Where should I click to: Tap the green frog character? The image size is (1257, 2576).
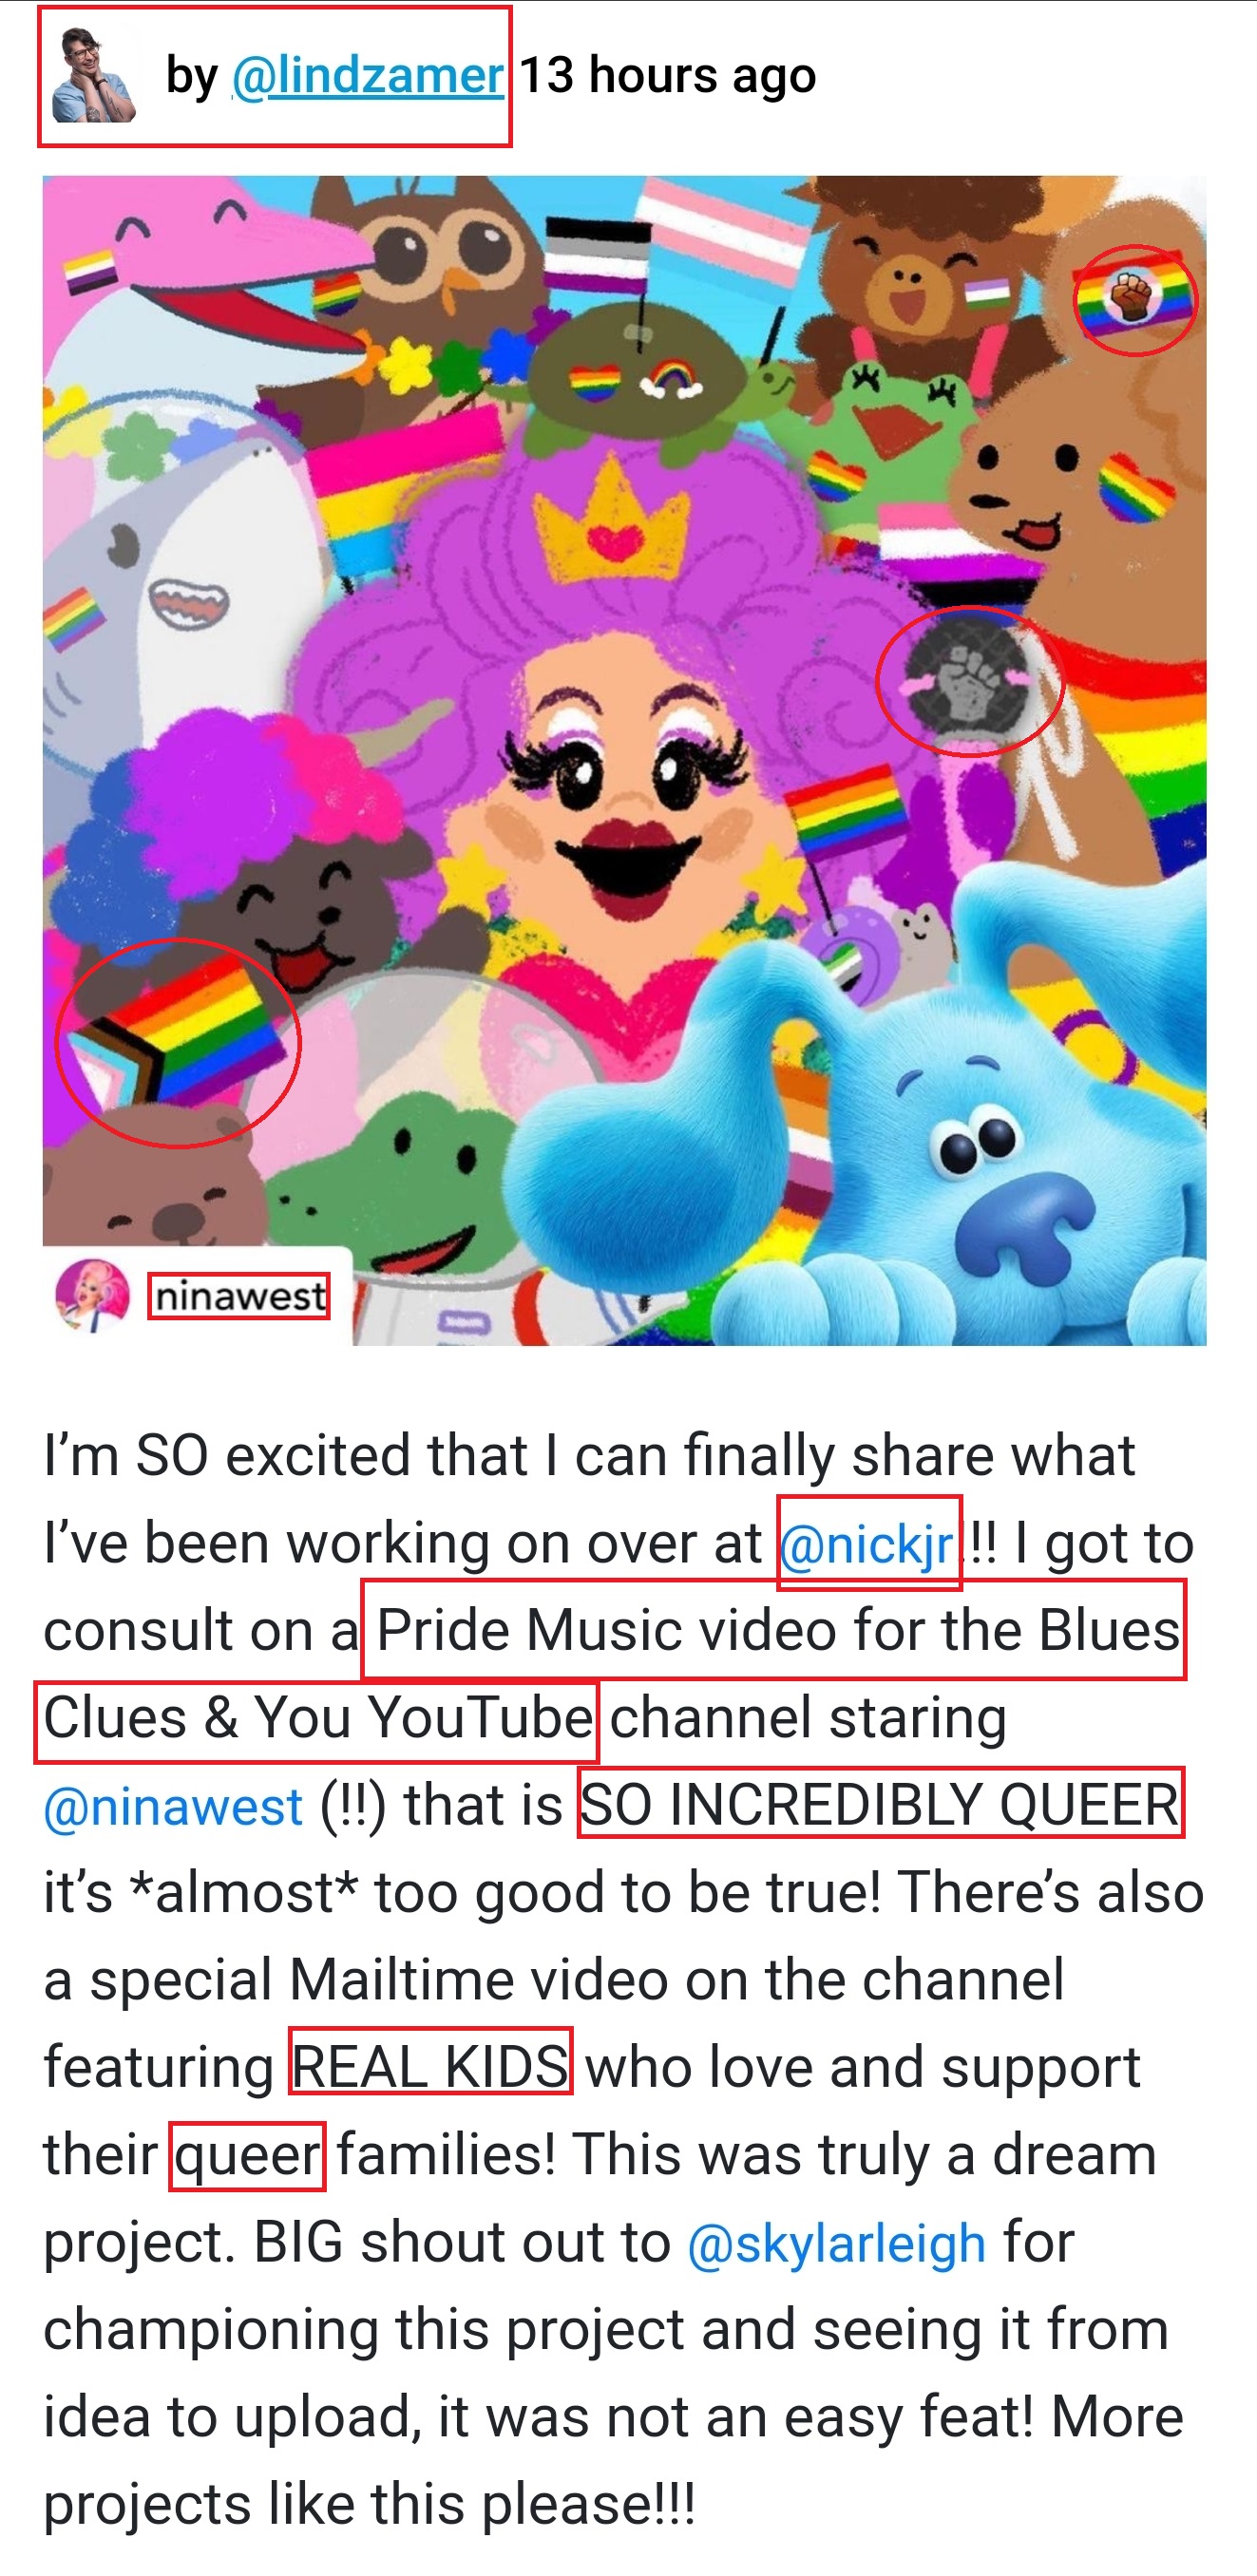click(x=880, y=410)
